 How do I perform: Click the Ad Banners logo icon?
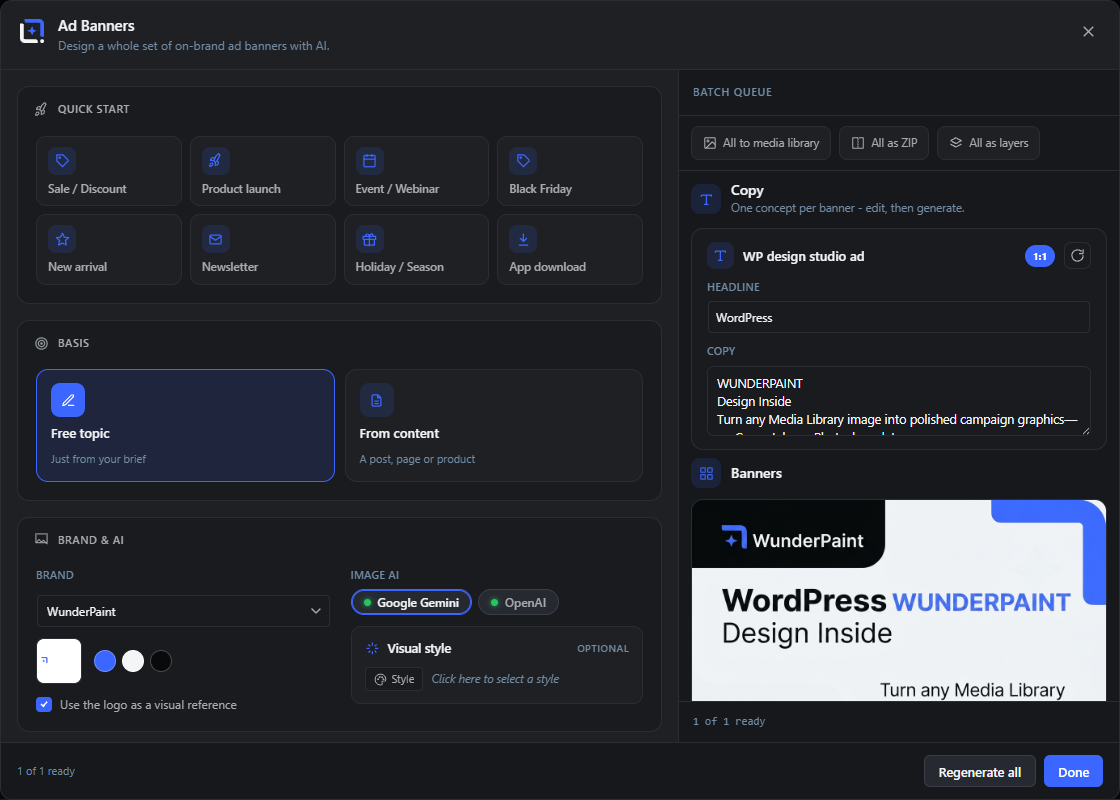tap(32, 31)
